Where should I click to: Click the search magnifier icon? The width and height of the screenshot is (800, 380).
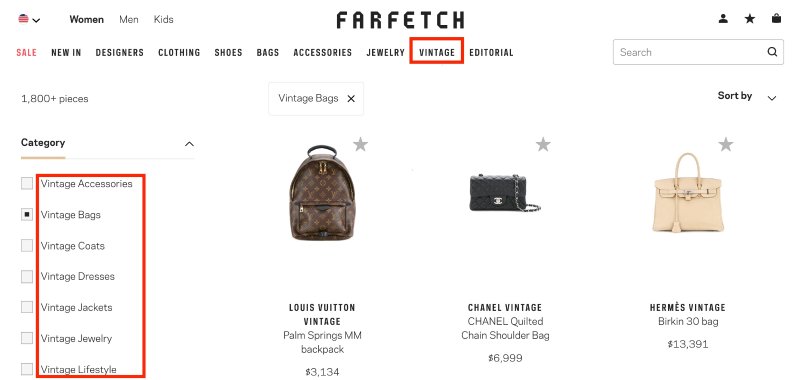point(772,52)
